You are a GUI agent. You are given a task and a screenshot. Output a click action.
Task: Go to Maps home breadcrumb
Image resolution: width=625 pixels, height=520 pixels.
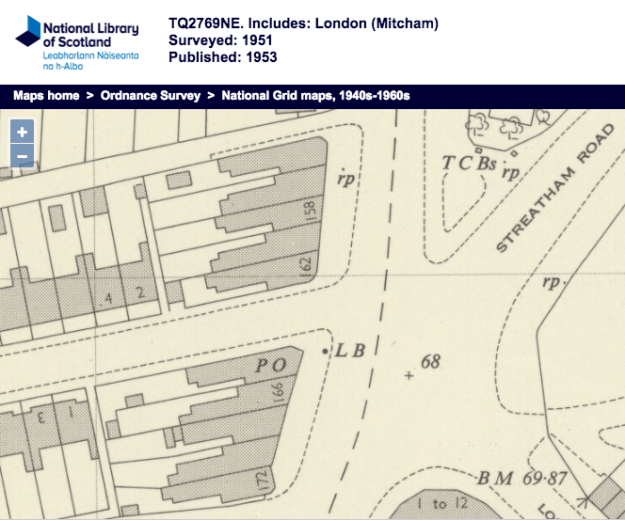(46, 96)
